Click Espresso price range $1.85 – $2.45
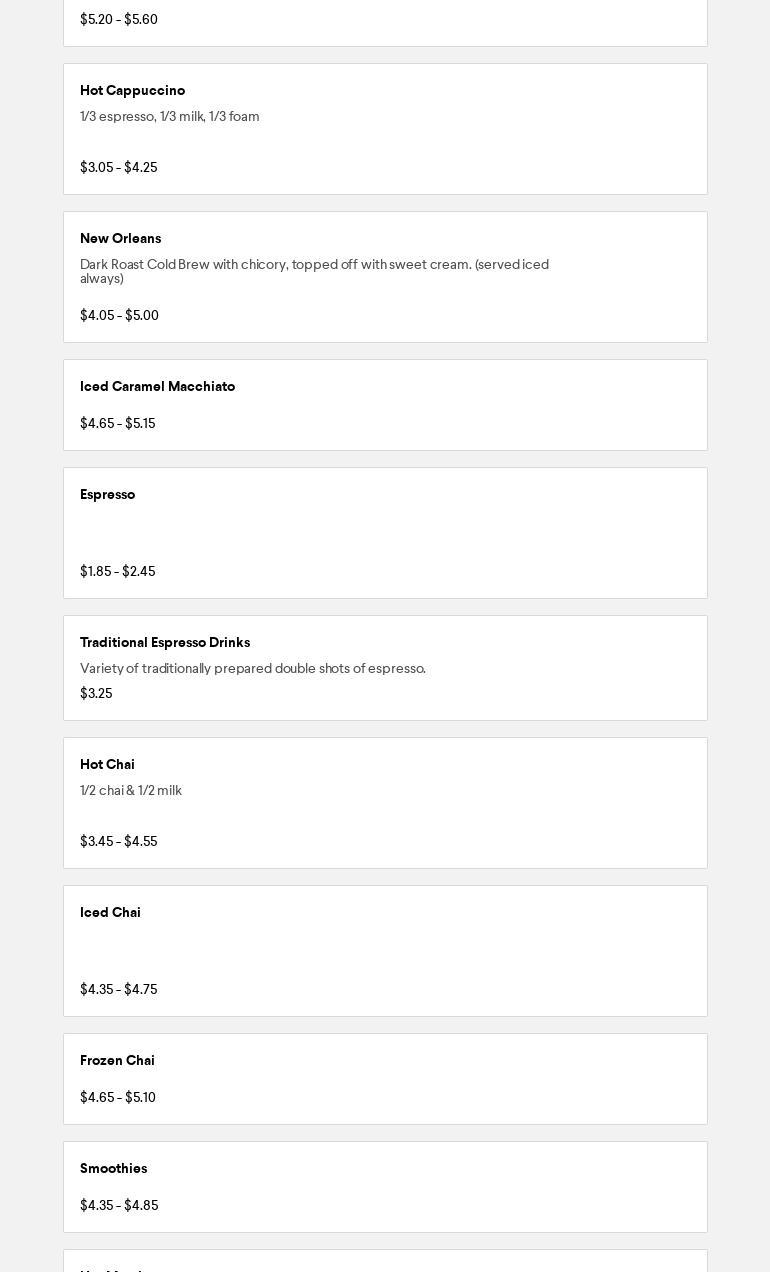 point(117,571)
